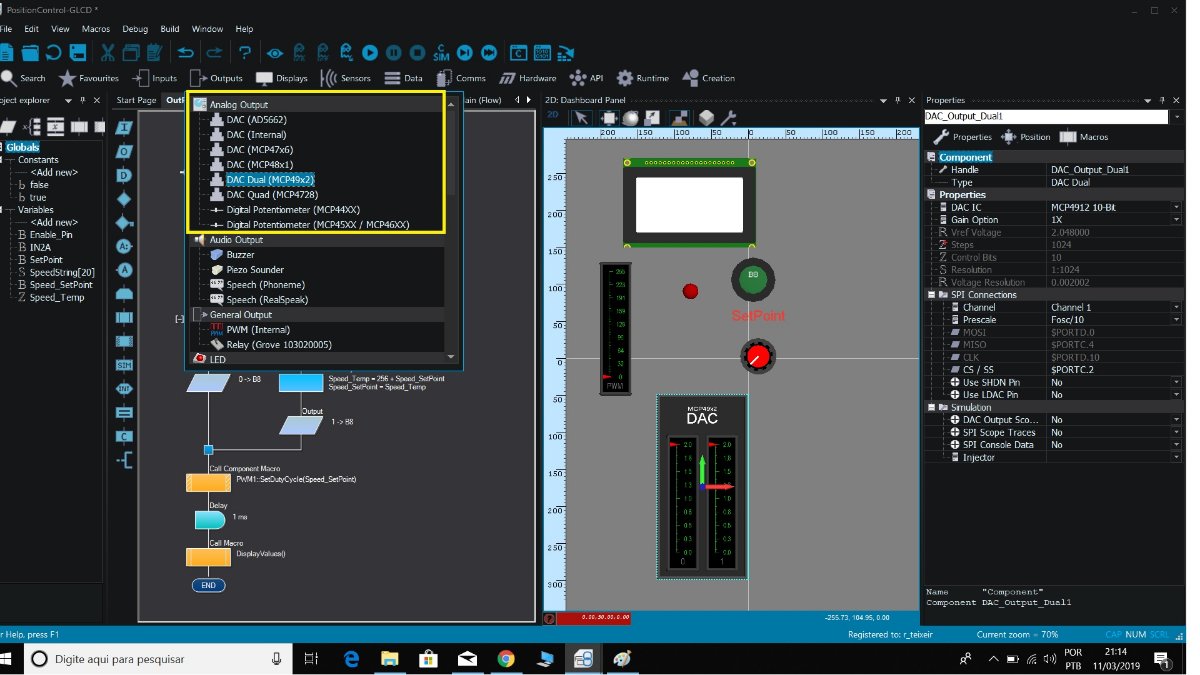Click the Cut scissors icon
This screenshot has height=675, width=1200.
click(x=106, y=53)
